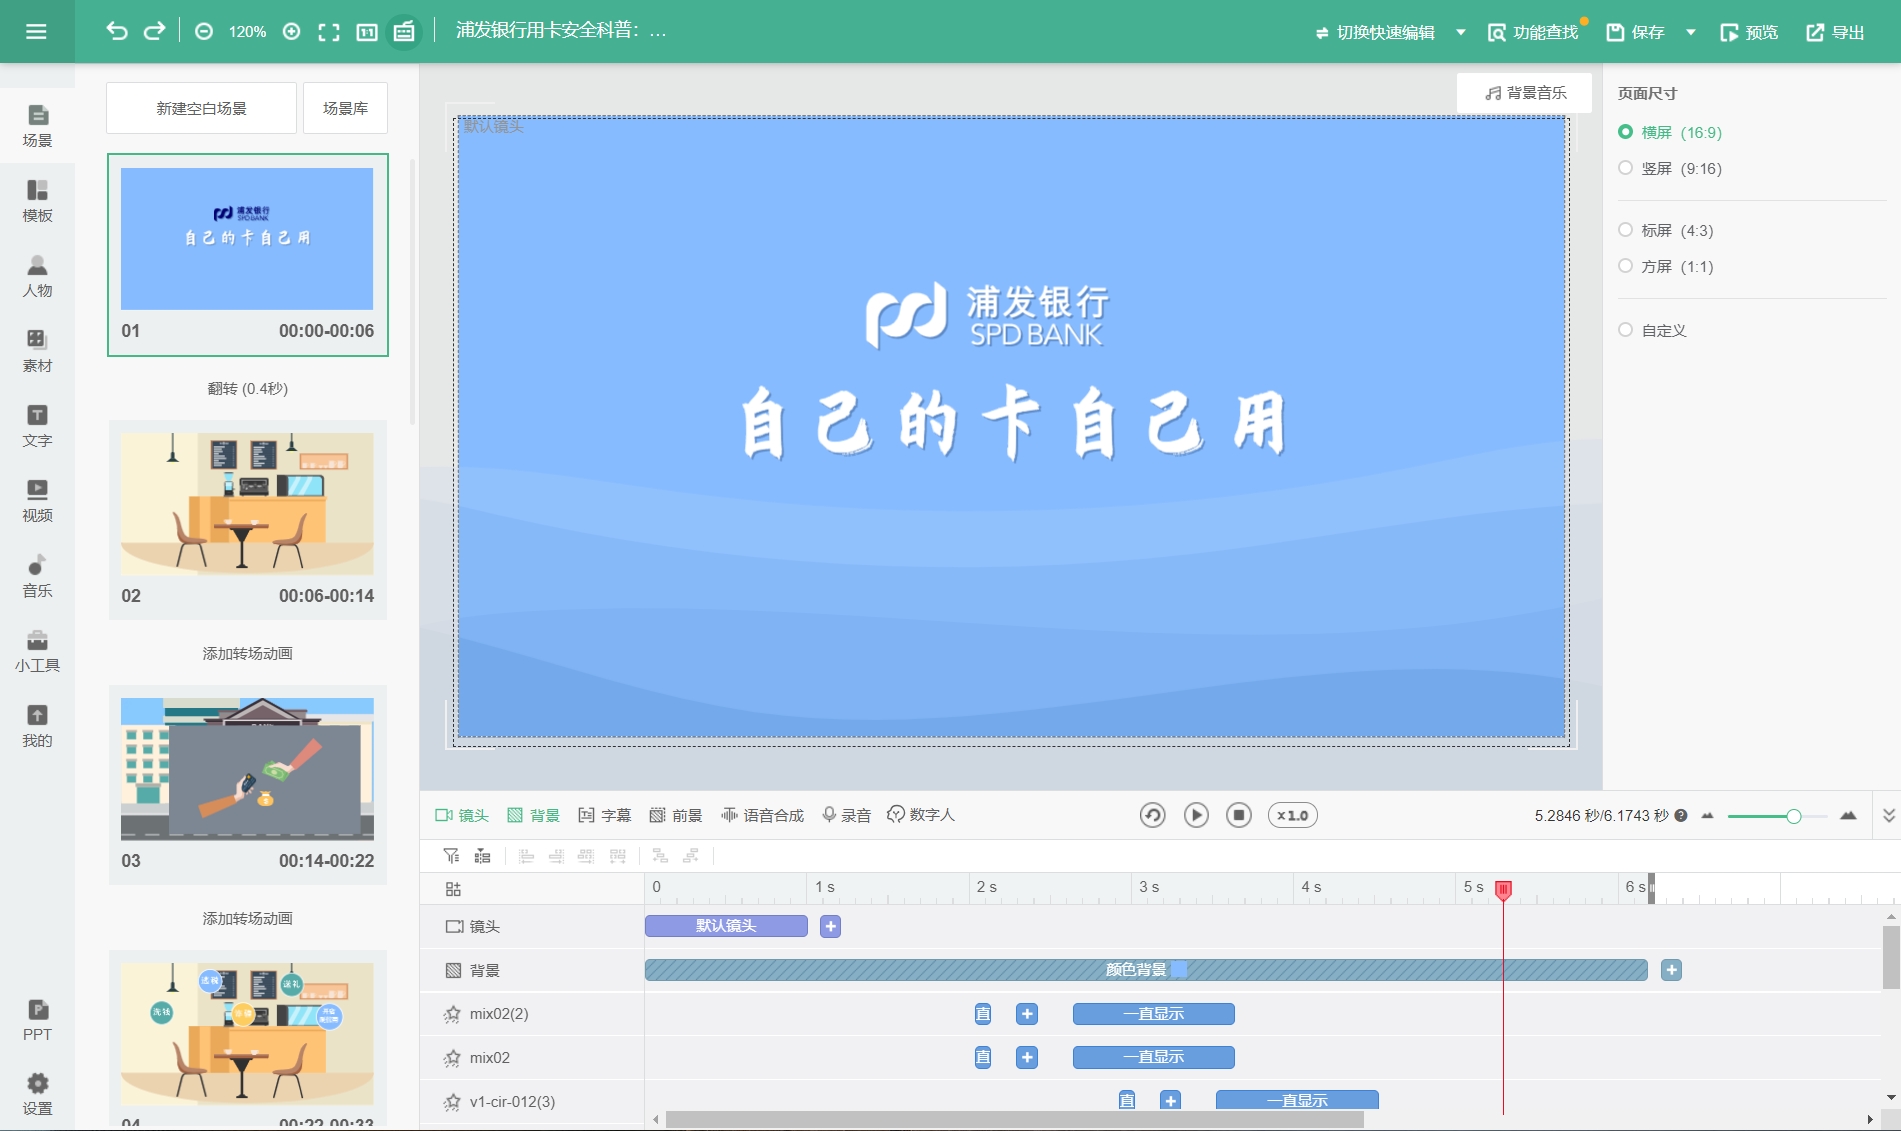
Task: Select scene 03 thumbnail
Action: click(247, 769)
